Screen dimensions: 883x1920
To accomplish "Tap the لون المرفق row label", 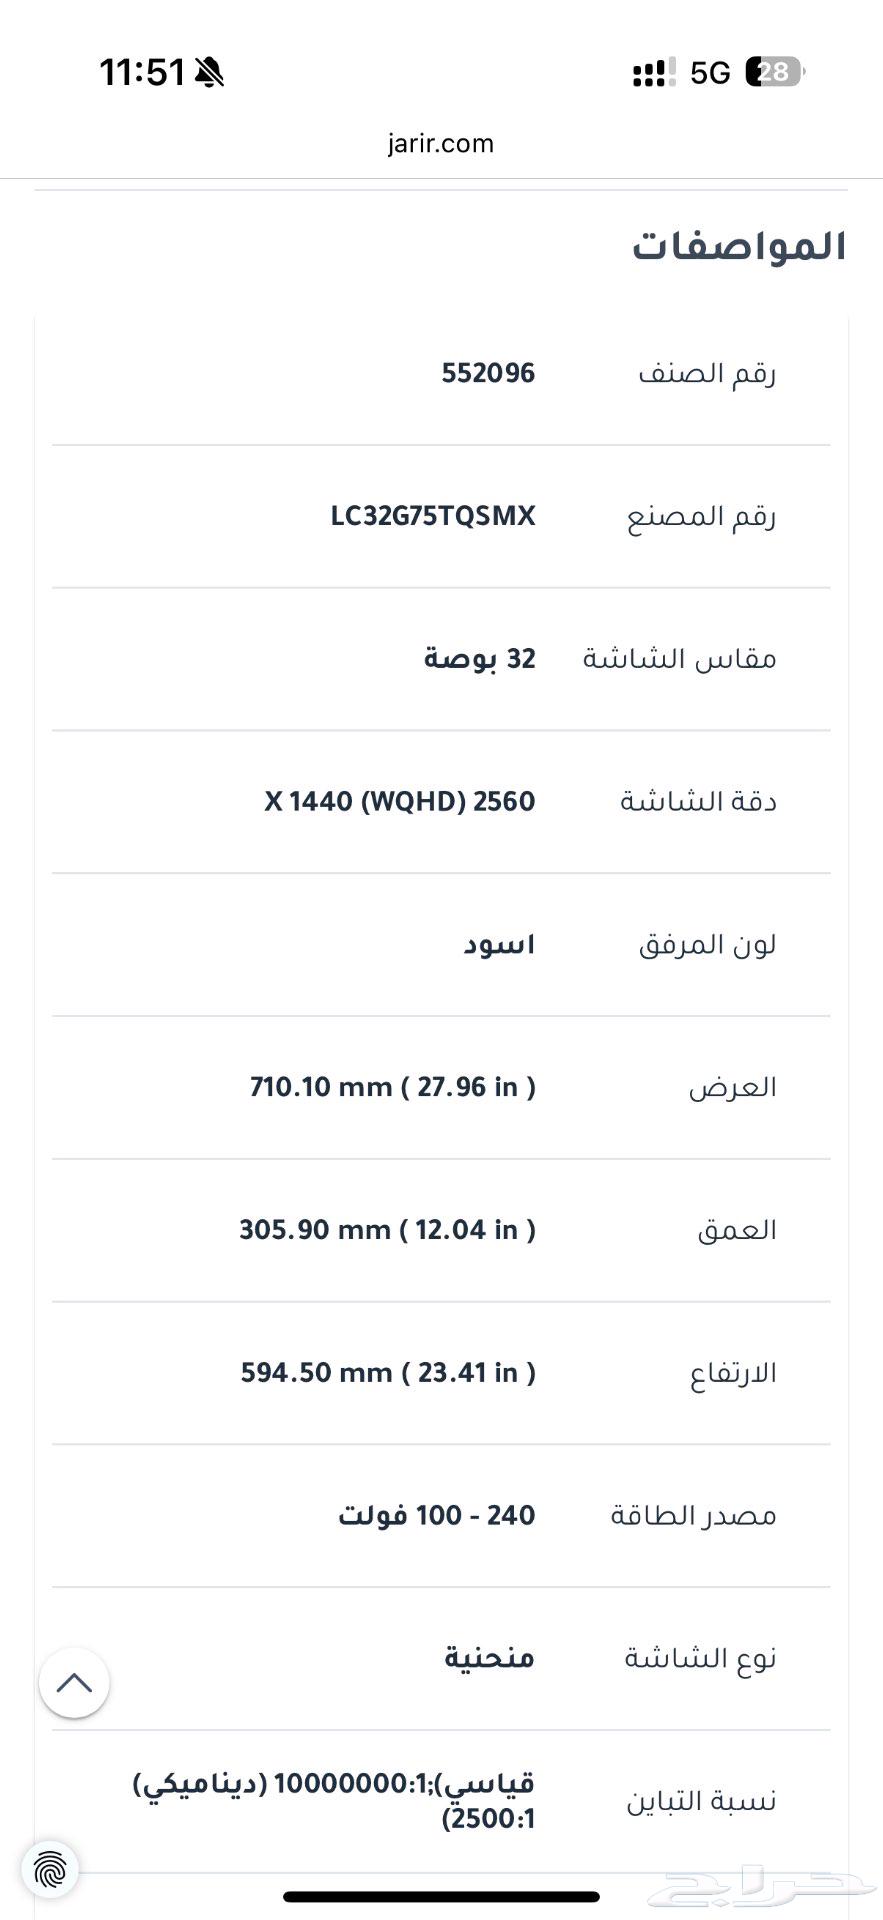I will coord(707,945).
